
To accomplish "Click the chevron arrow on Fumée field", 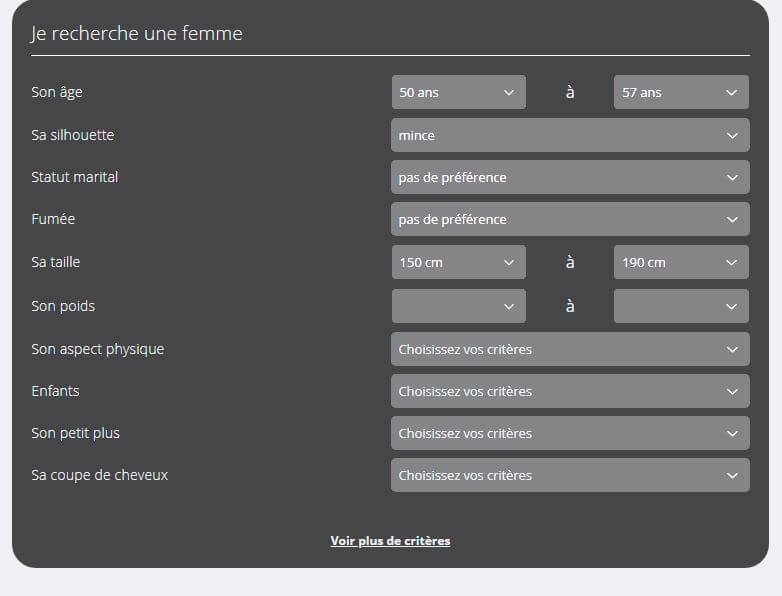I will [732, 219].
